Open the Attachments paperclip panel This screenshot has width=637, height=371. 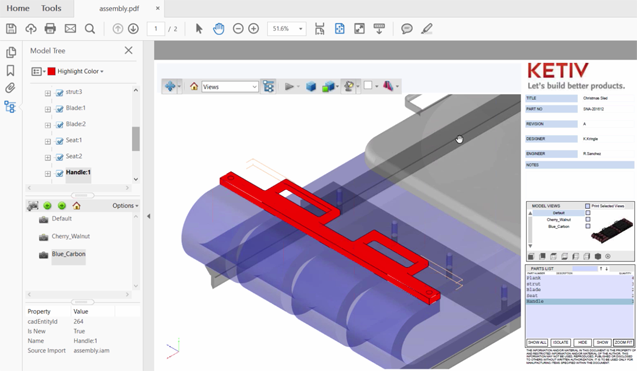tap(11, 88)
